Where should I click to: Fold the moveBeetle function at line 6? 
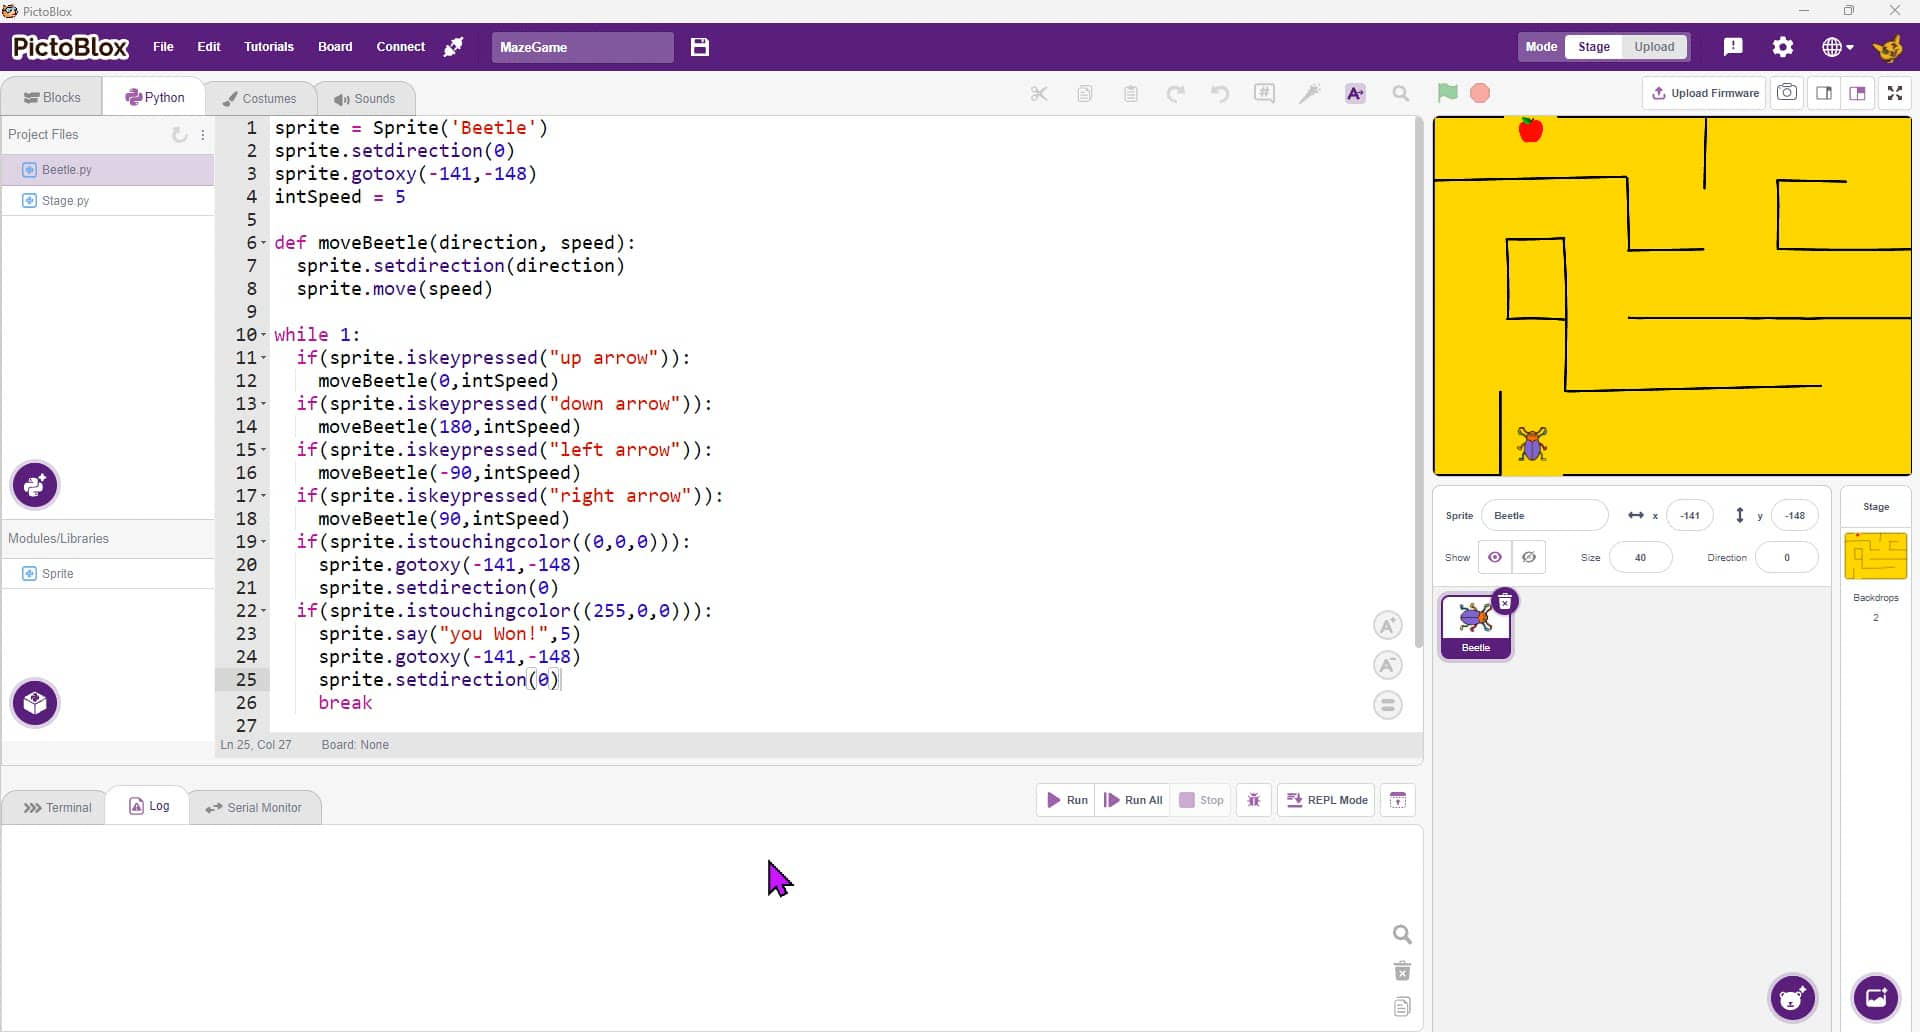(264, 243)
